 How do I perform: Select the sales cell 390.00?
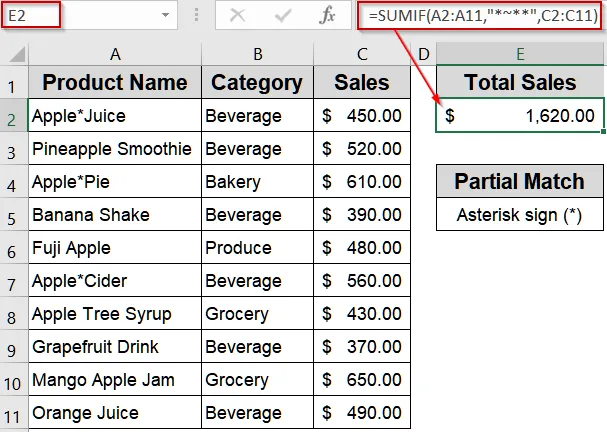click(362, 214)
